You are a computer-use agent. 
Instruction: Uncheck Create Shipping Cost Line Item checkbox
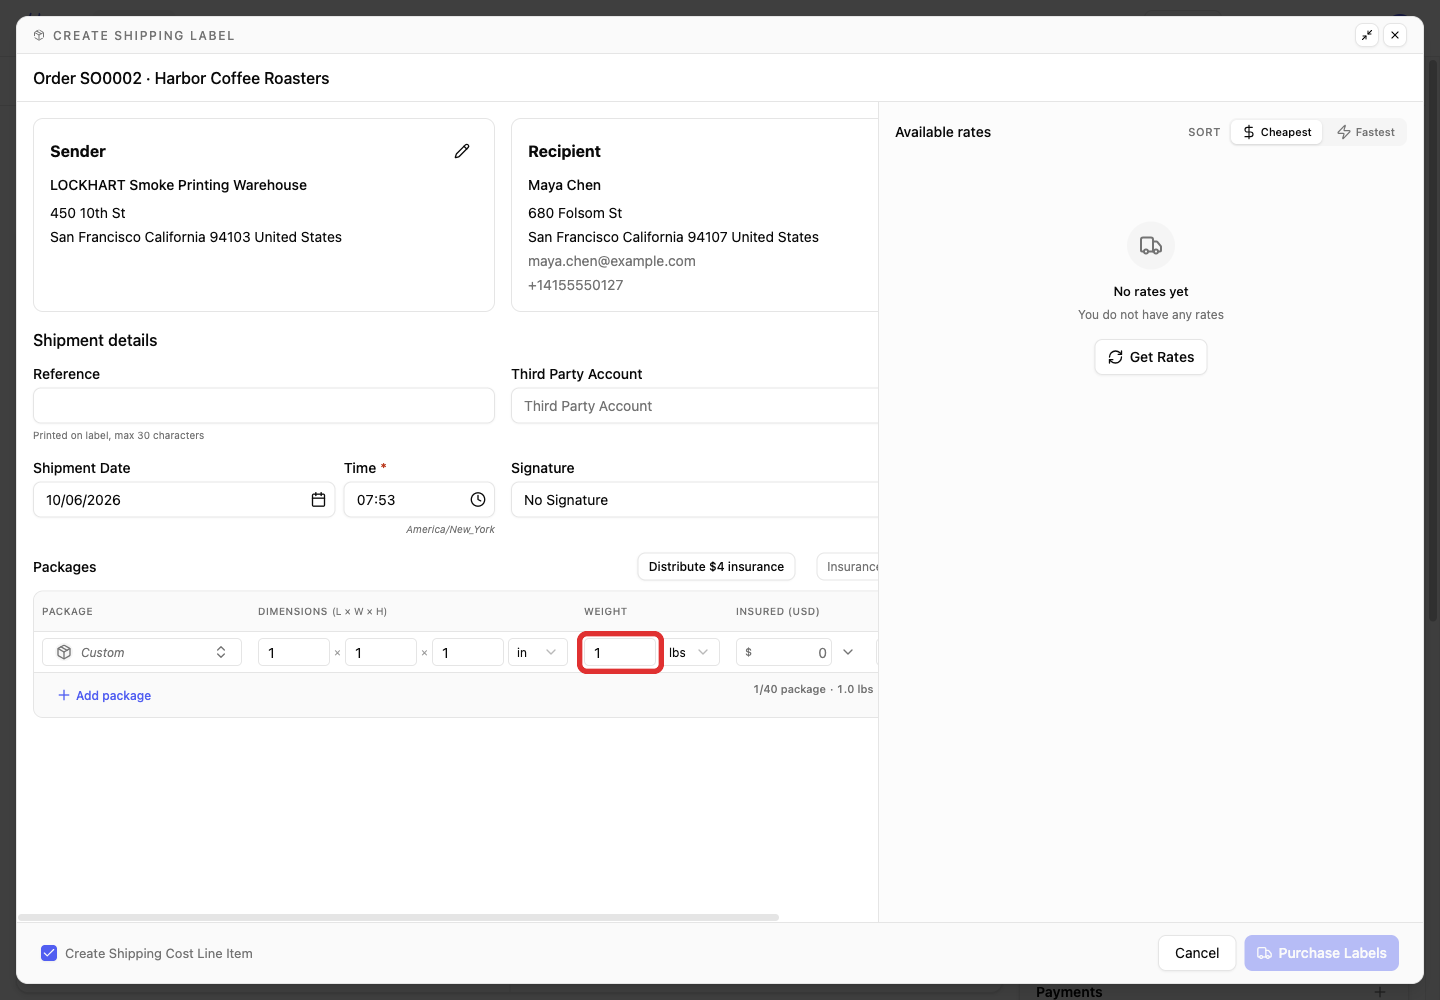49,953
